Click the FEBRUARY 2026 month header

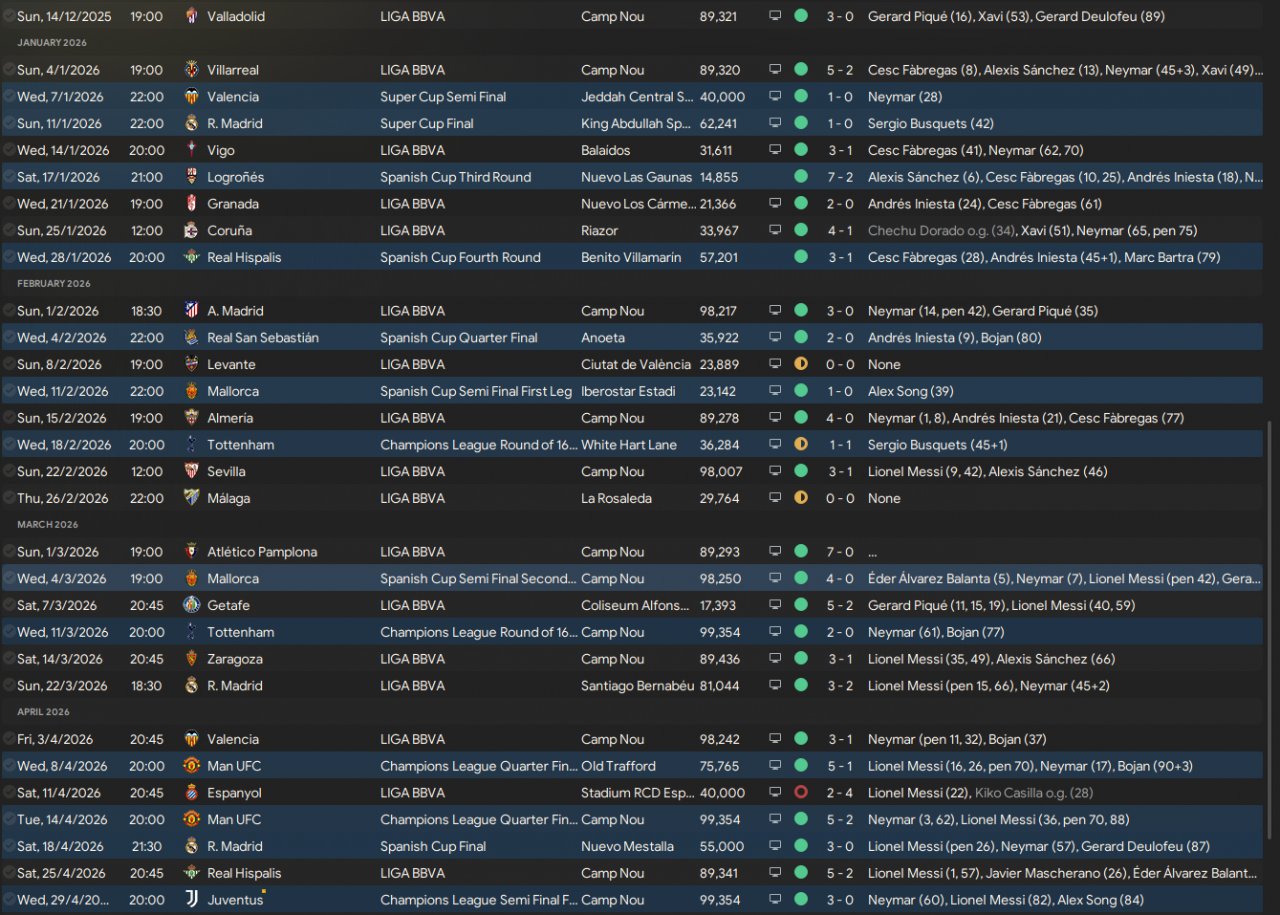pyautogui.click(x=54, y=284)
